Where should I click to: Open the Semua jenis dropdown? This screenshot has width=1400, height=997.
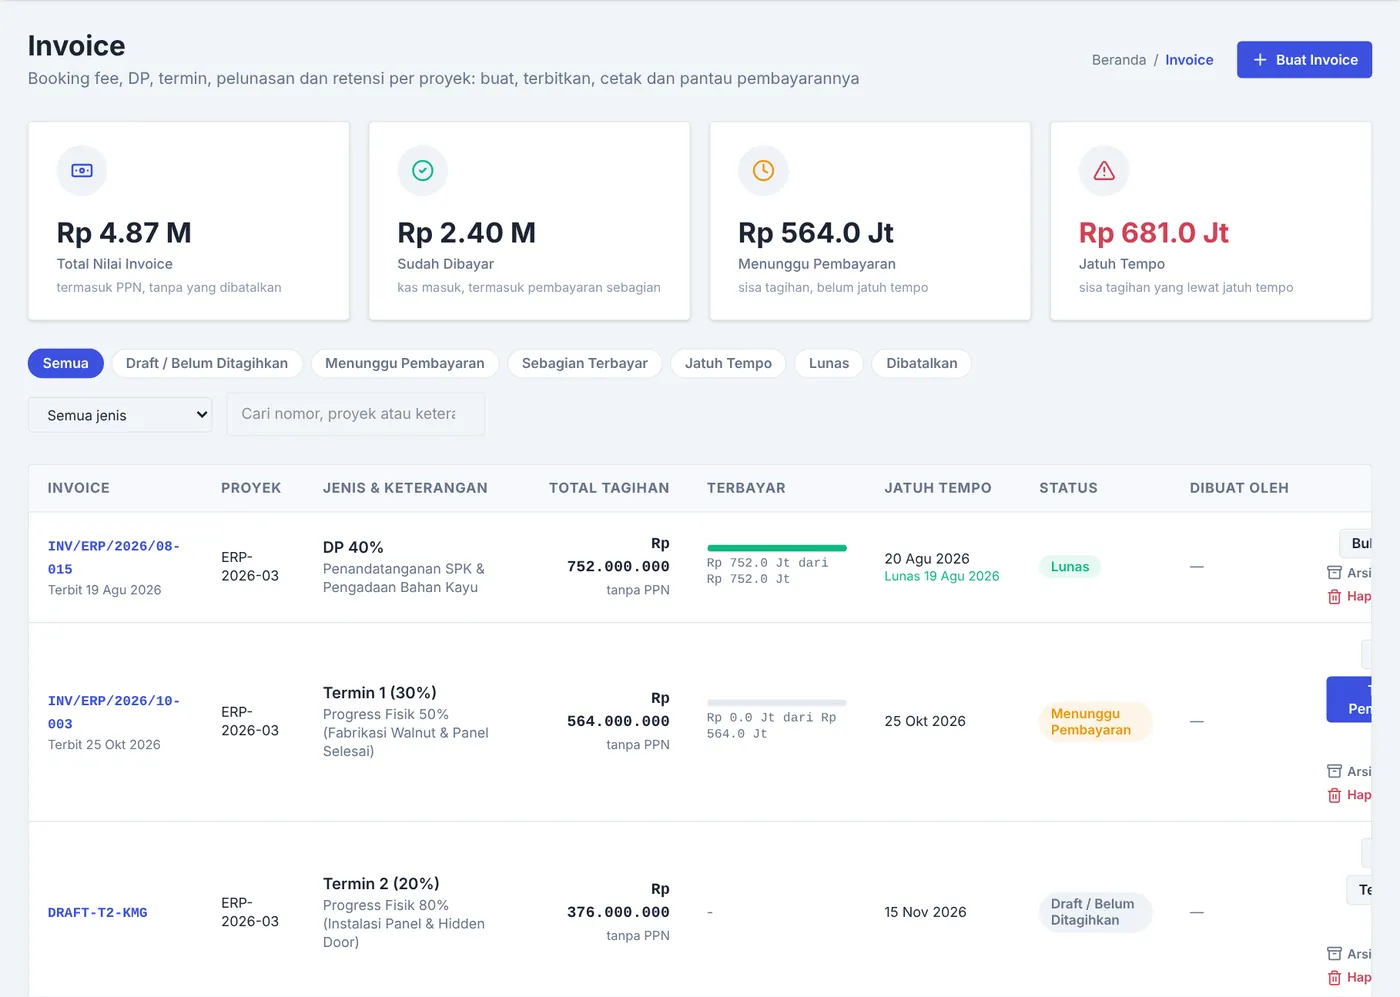(120, 415)
